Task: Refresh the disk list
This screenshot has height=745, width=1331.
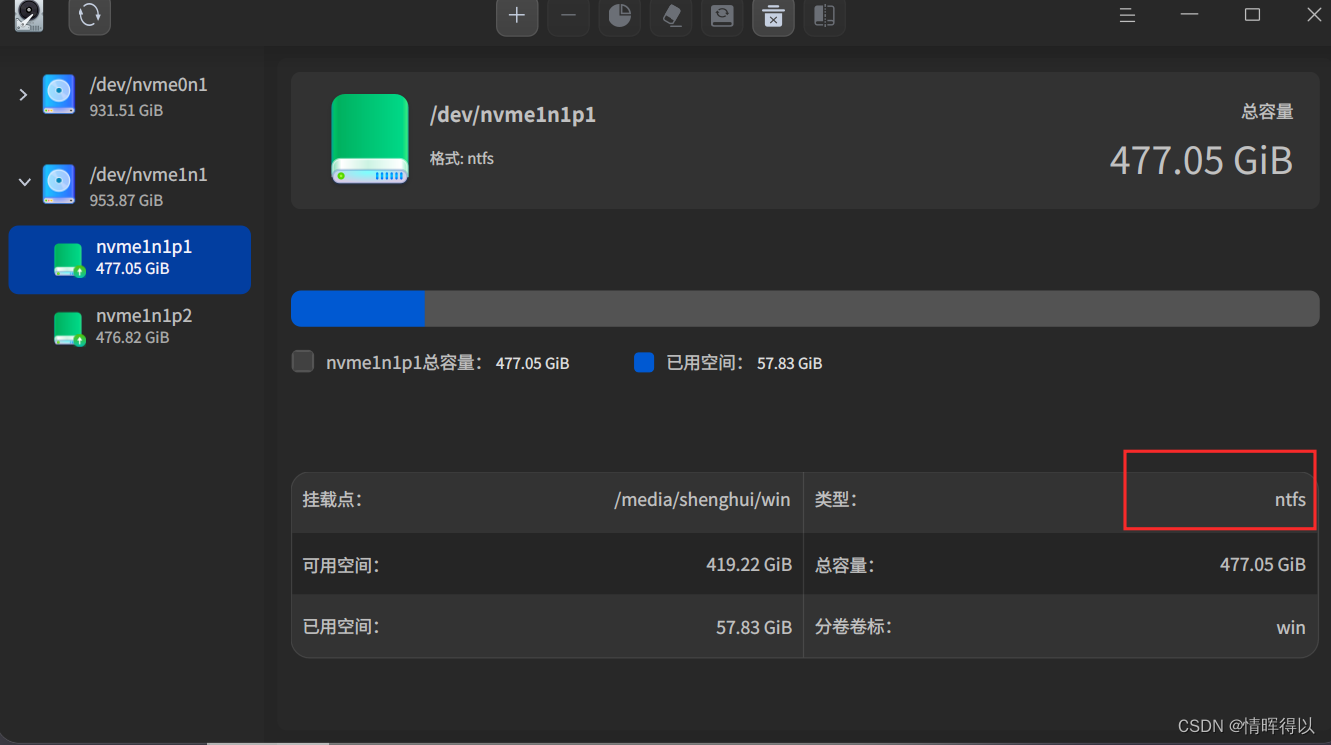Action: tap(90, 15)
